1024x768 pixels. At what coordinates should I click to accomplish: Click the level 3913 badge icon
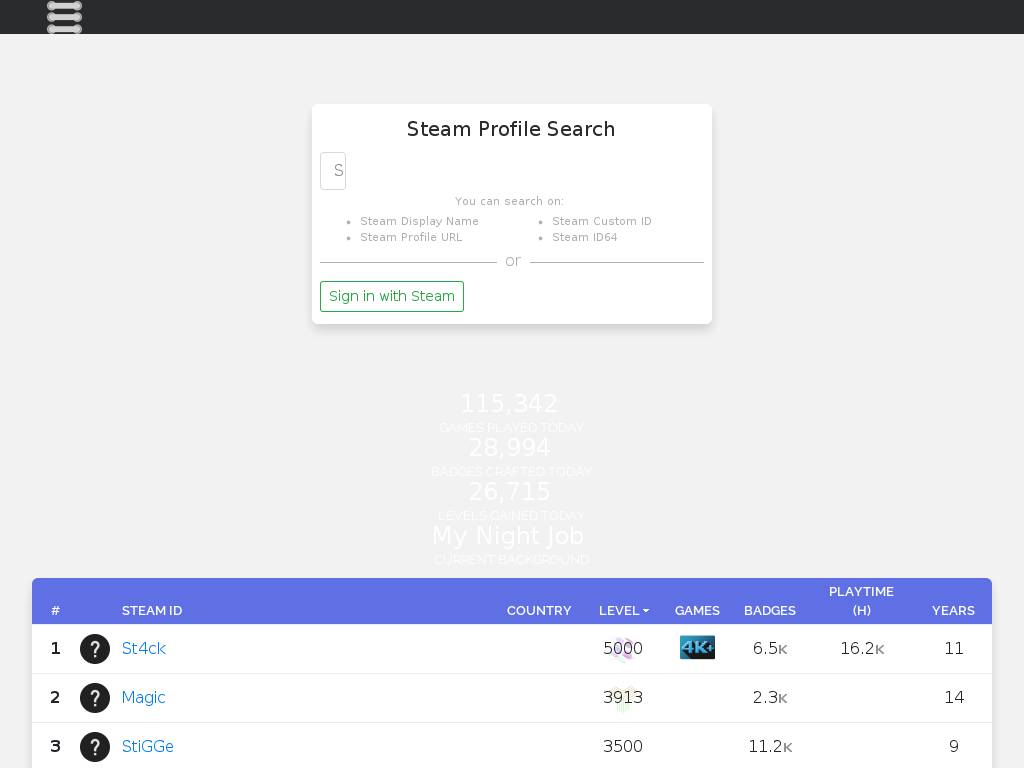[623, 698]
